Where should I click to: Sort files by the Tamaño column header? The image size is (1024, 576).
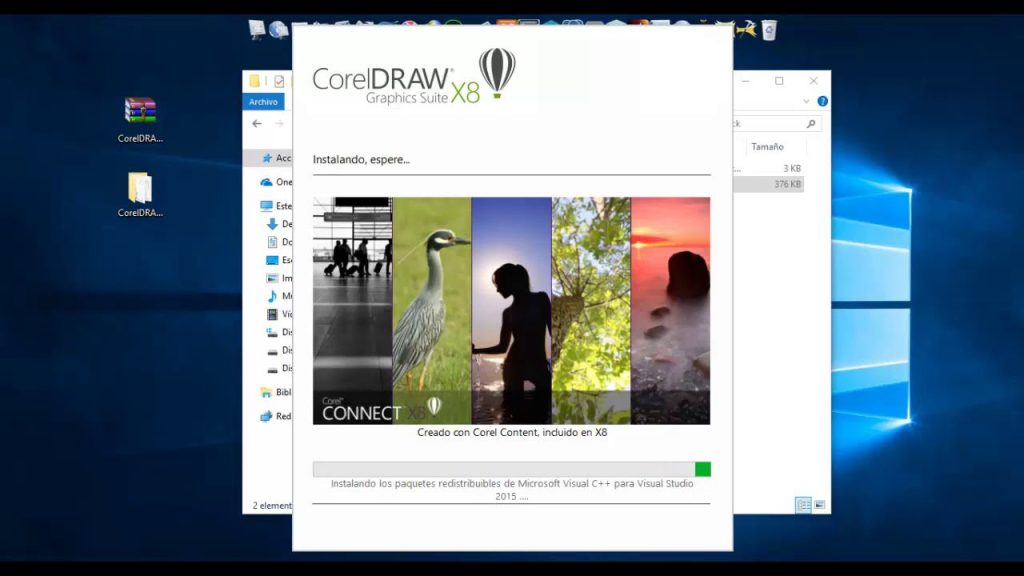766,146
